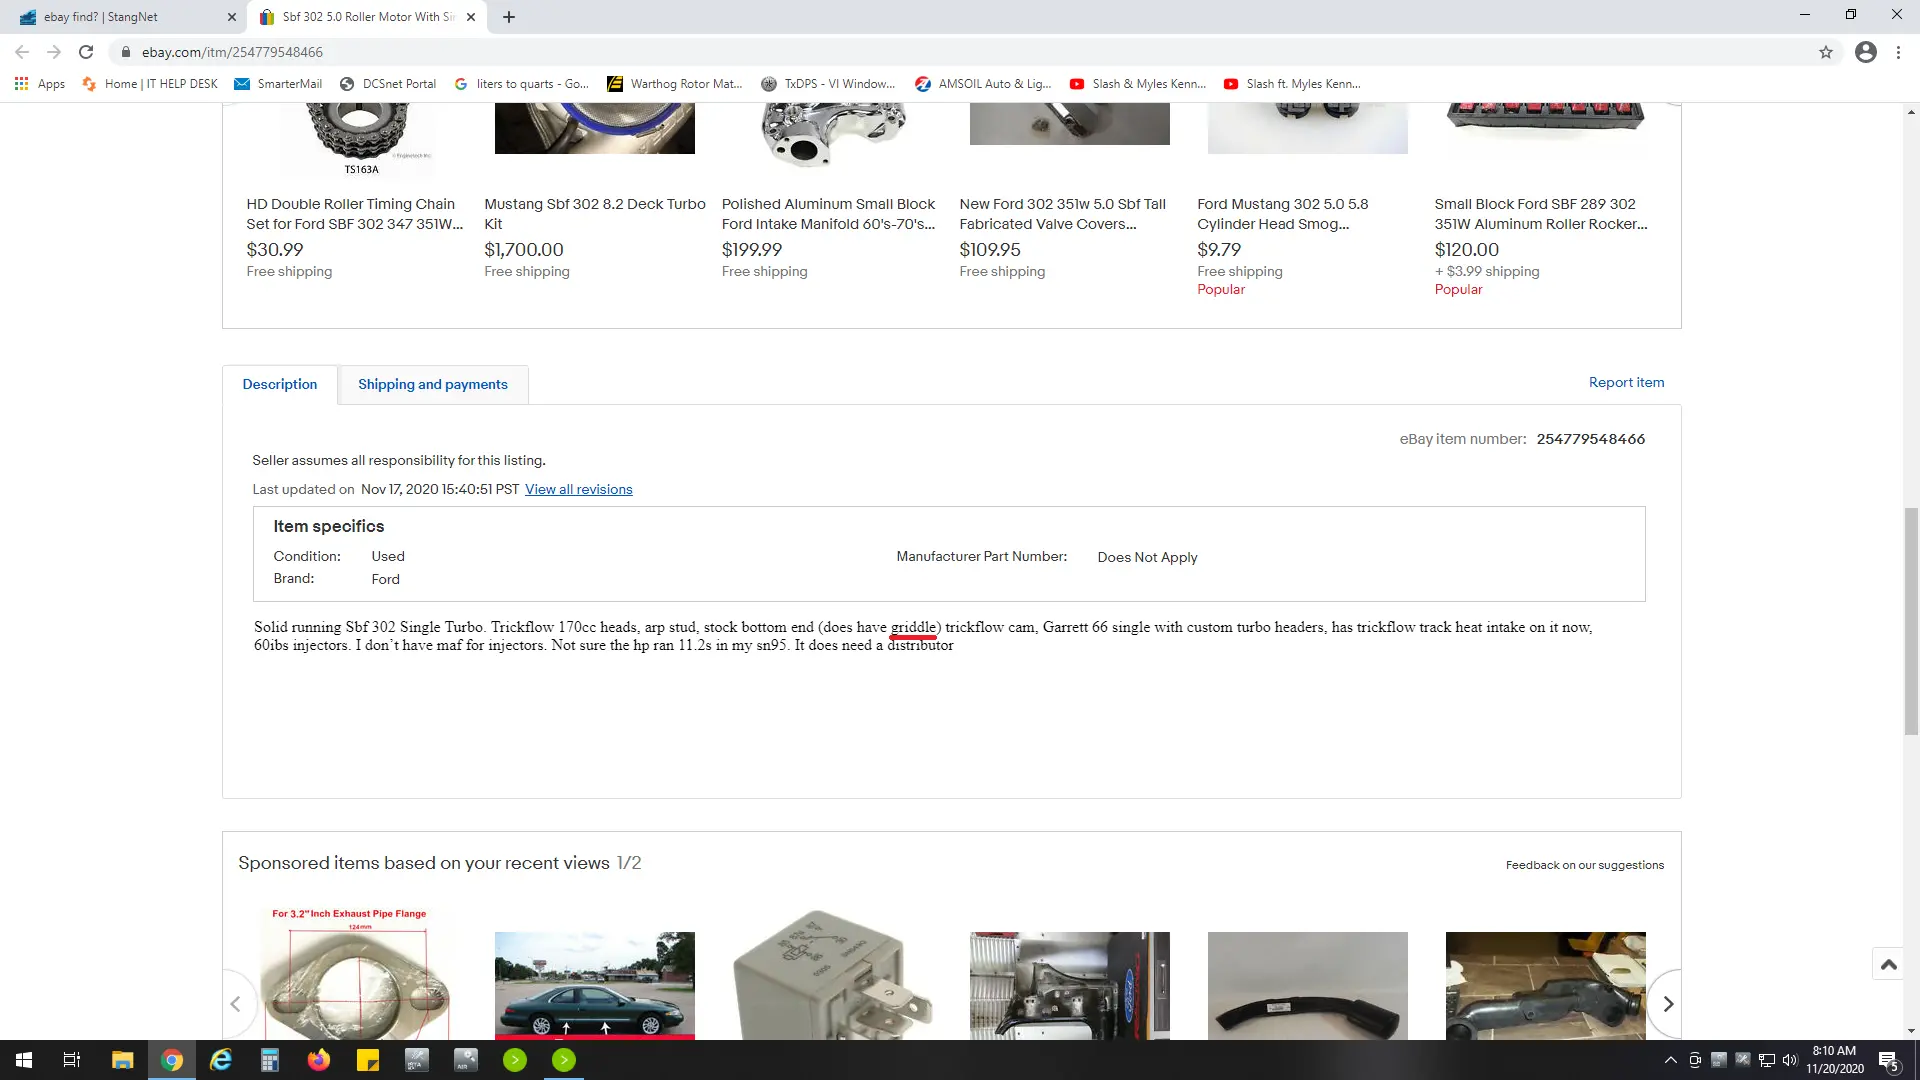Open Mustang Sbf 302 8.2 Deck Turbo Kit listing
The image size is (1920, 1080).
pos(594,214)
